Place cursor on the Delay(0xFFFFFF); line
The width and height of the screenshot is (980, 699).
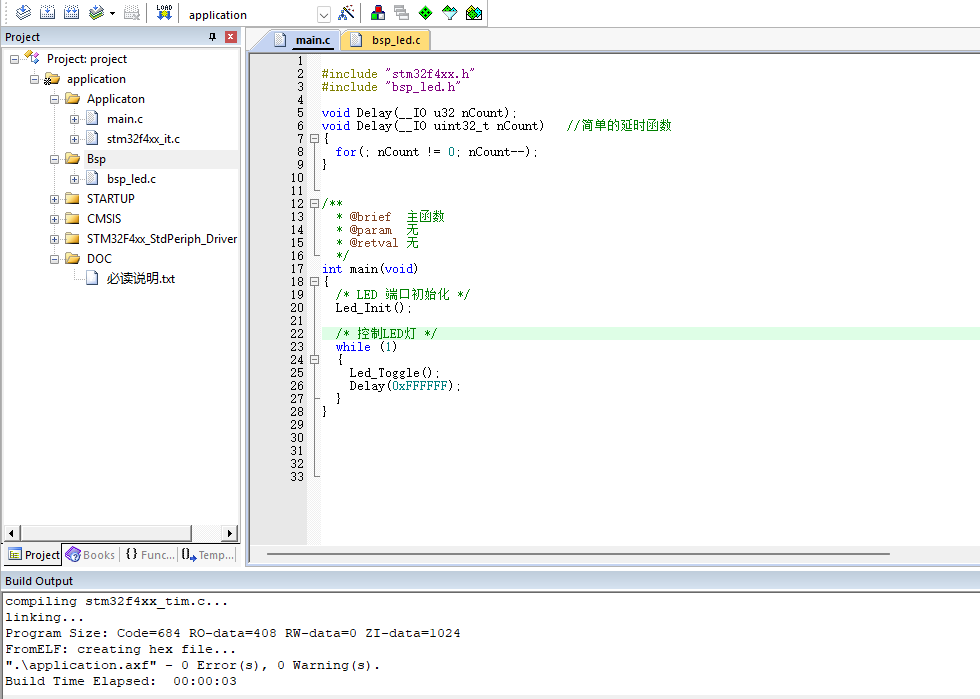tap(404, 386)
